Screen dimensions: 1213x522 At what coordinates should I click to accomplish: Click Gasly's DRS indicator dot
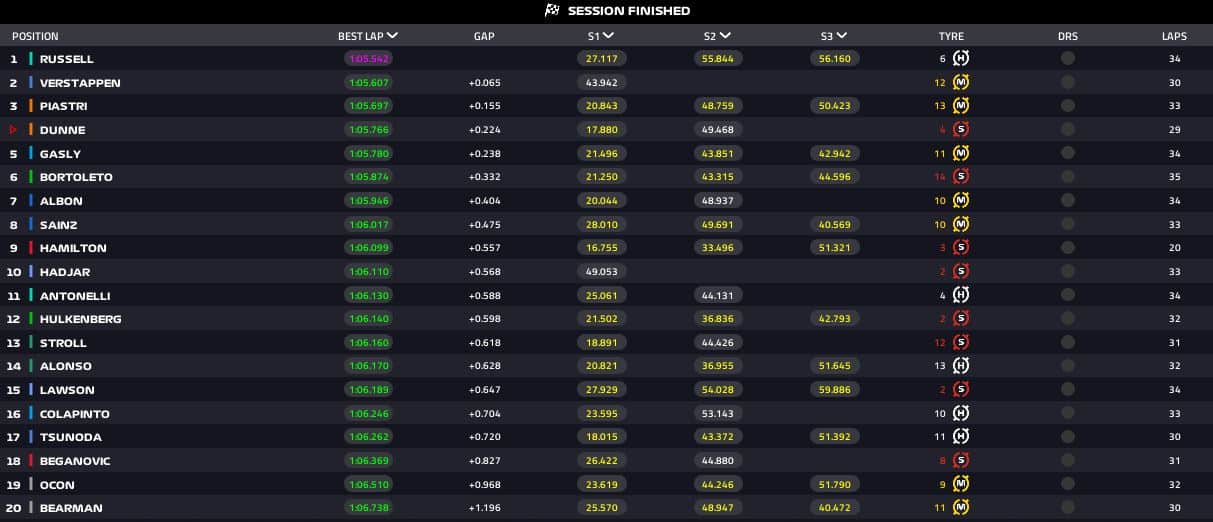1068,154
